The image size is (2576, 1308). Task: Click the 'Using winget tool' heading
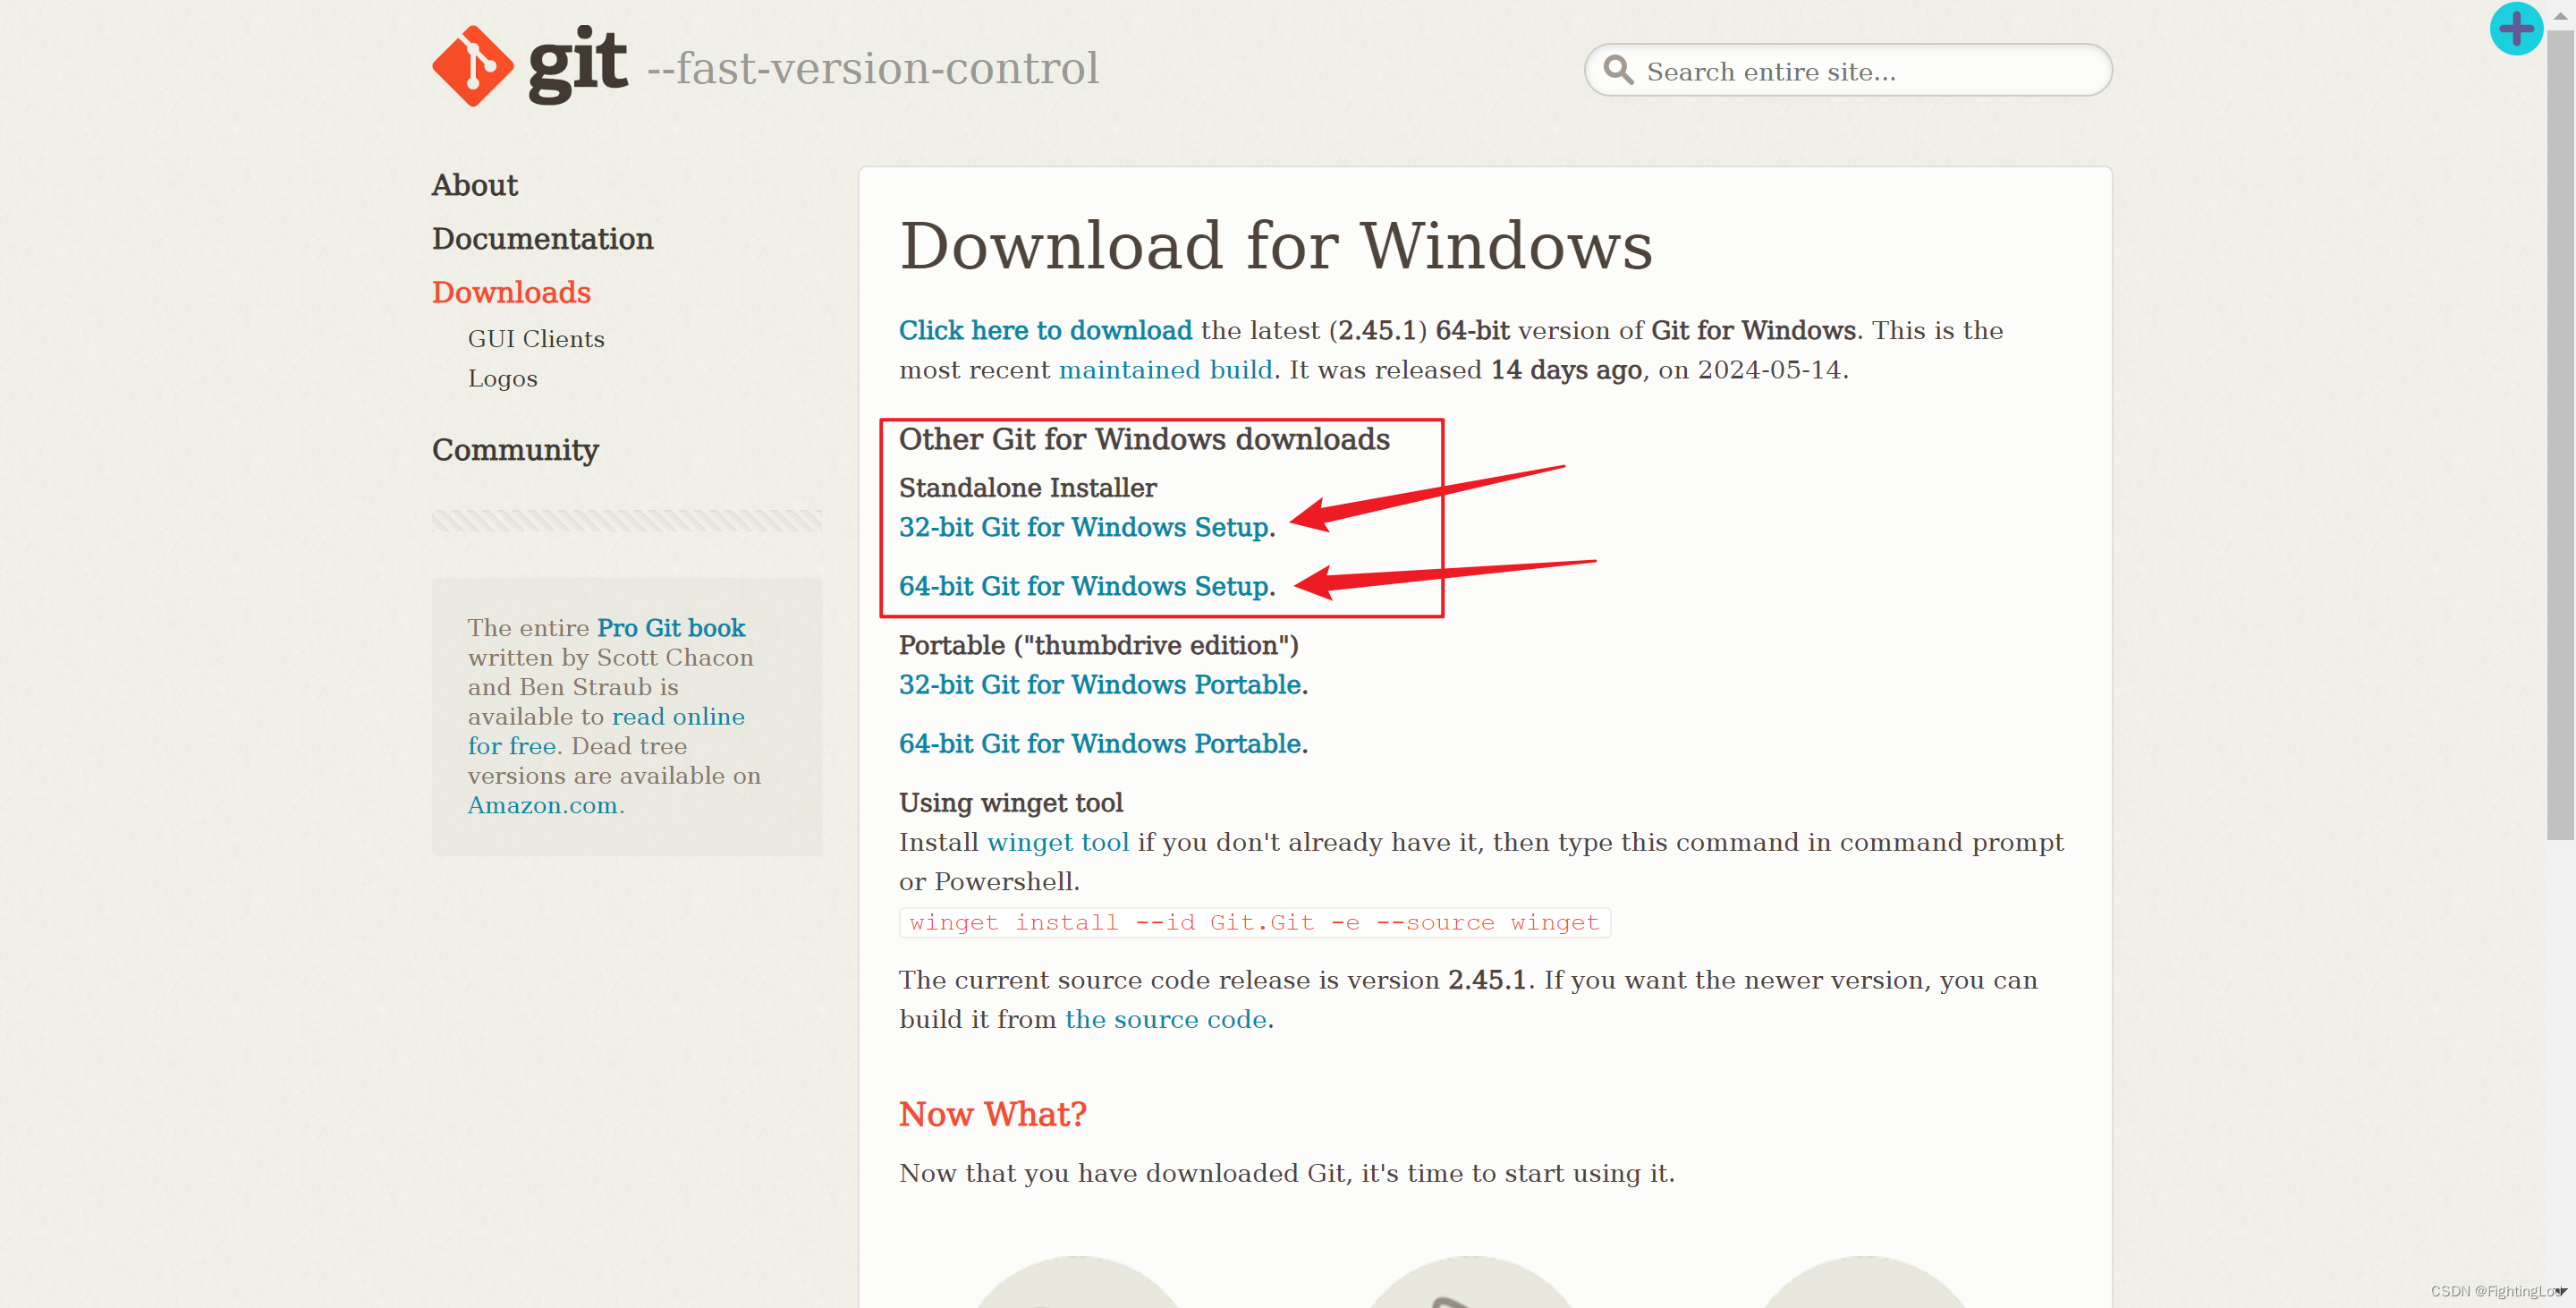pyautogui.click(x=1010, y=803)
